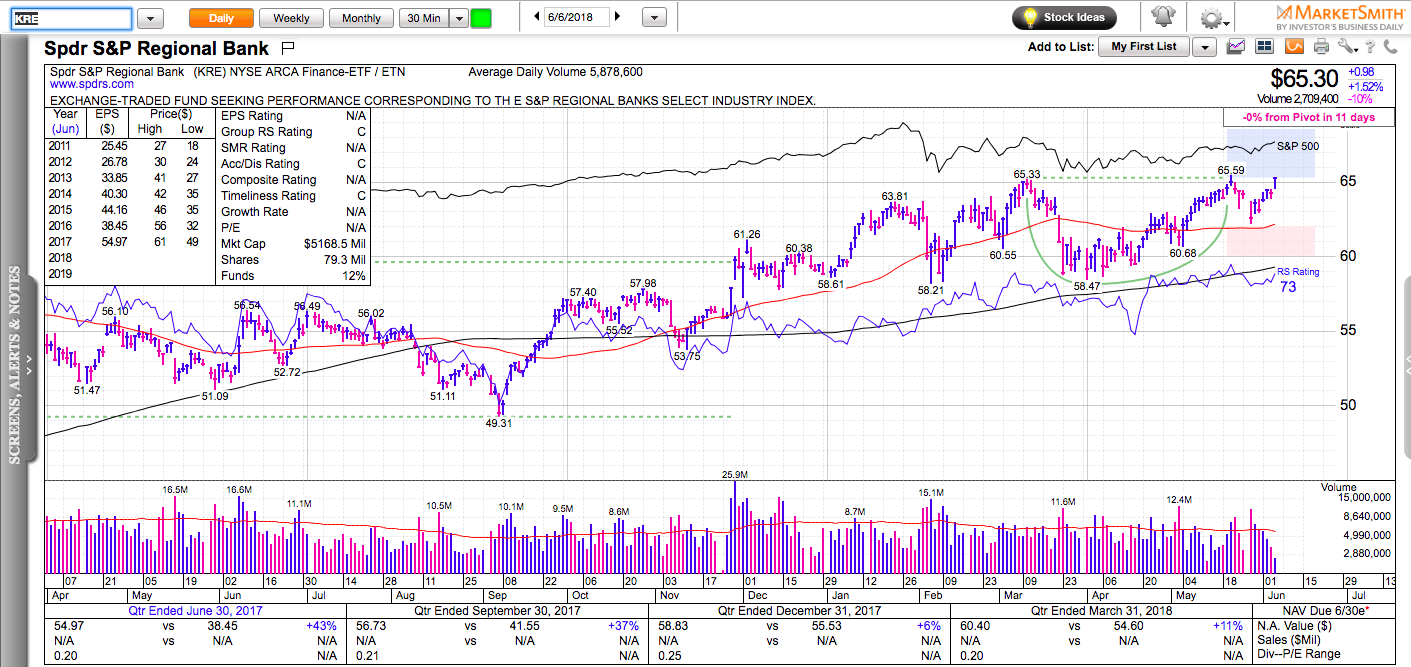Select the 30 Min intraday period

424,18
